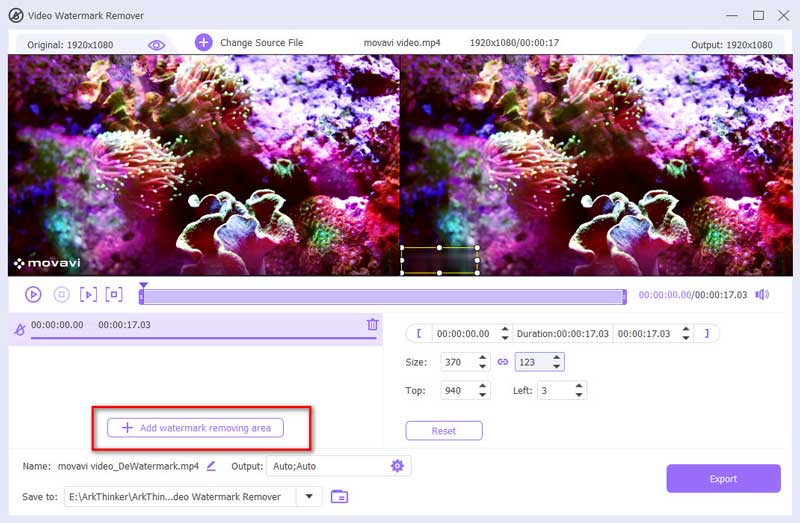Decrease the start time value

(x=505, y=338)
